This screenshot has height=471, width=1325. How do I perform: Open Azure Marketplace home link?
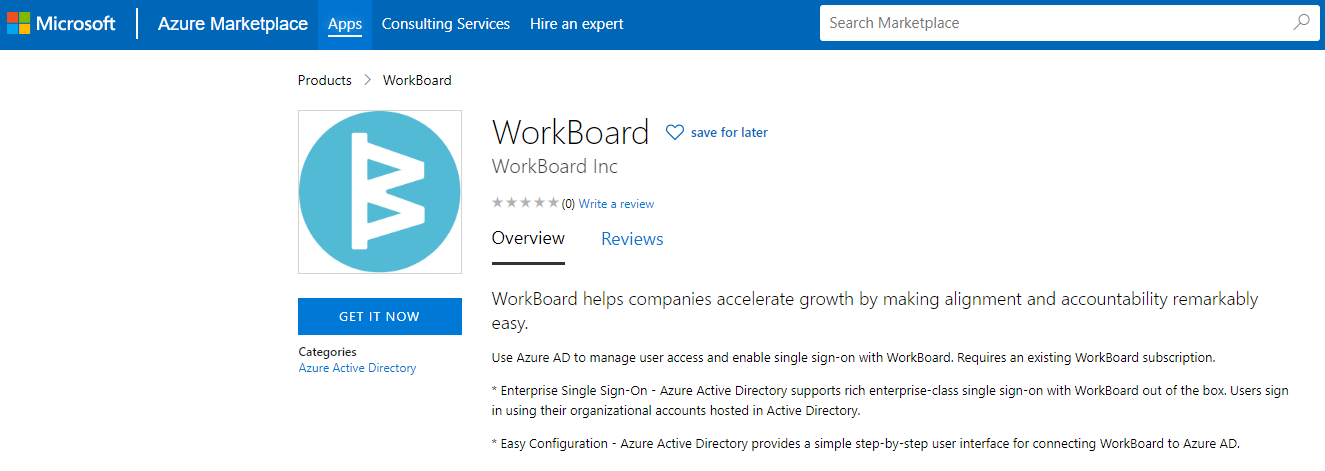pos(233,24)
